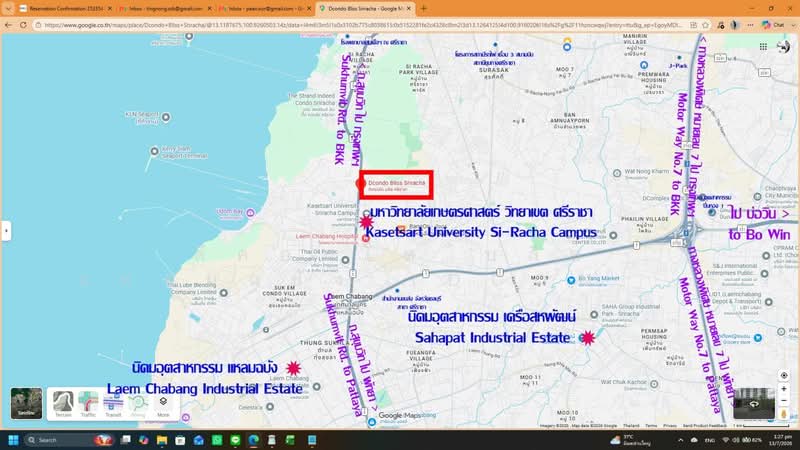Zoom in with the plus button
The height and width of the screenshot is (450, 800).
[784, 389]
